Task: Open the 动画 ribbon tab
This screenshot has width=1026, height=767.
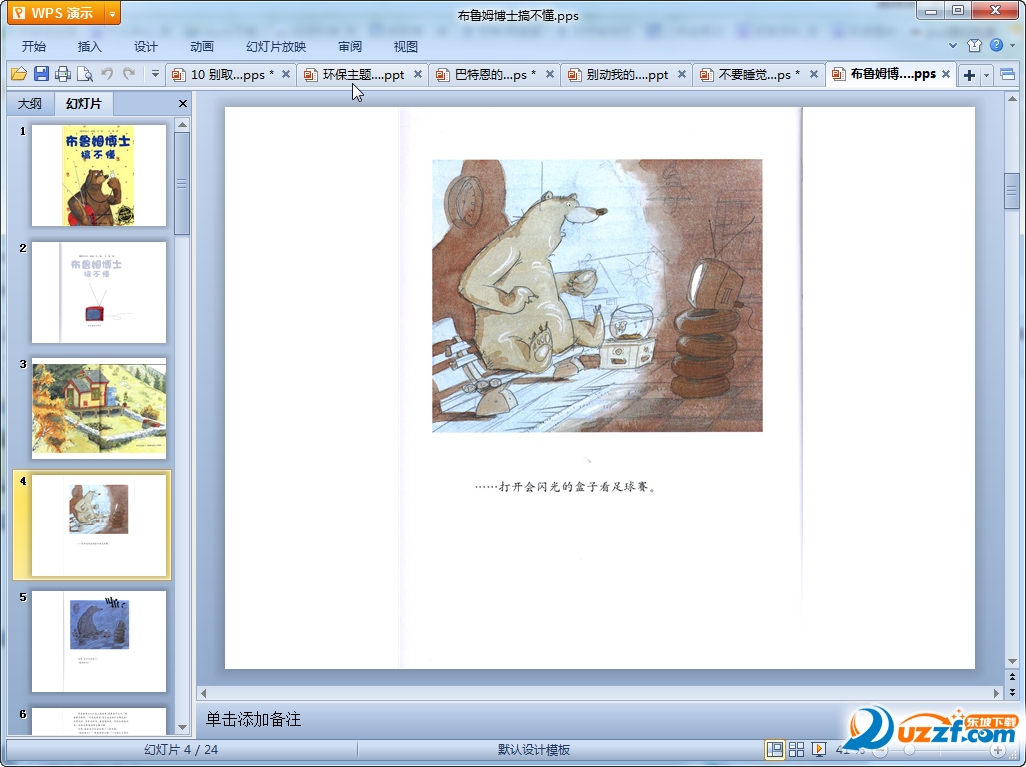Action: point(202,46)
